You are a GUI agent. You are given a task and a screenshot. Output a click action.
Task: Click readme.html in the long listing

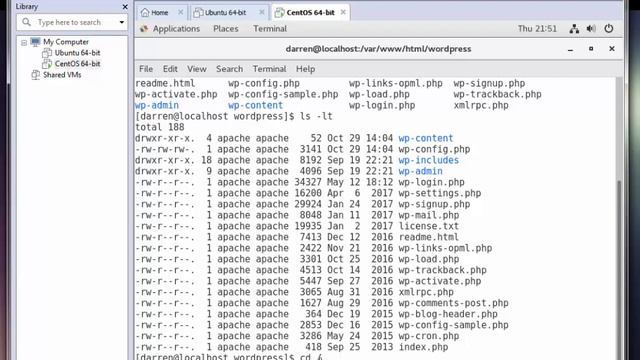429,237
